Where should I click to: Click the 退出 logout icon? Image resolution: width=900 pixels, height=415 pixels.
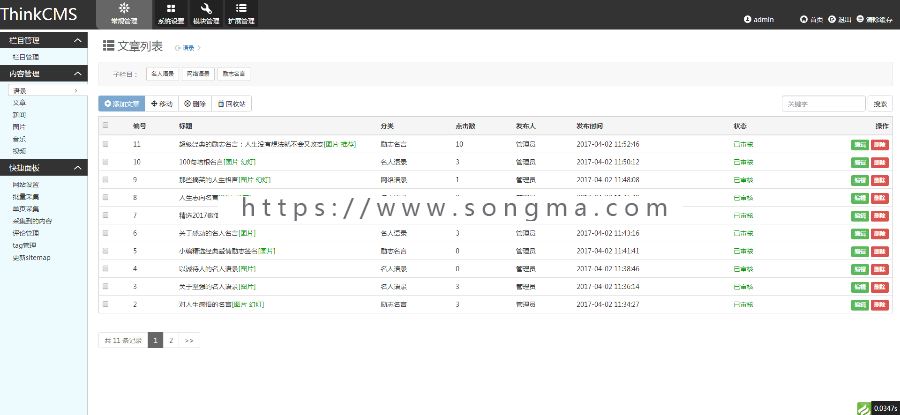click(x=832, y=20)
